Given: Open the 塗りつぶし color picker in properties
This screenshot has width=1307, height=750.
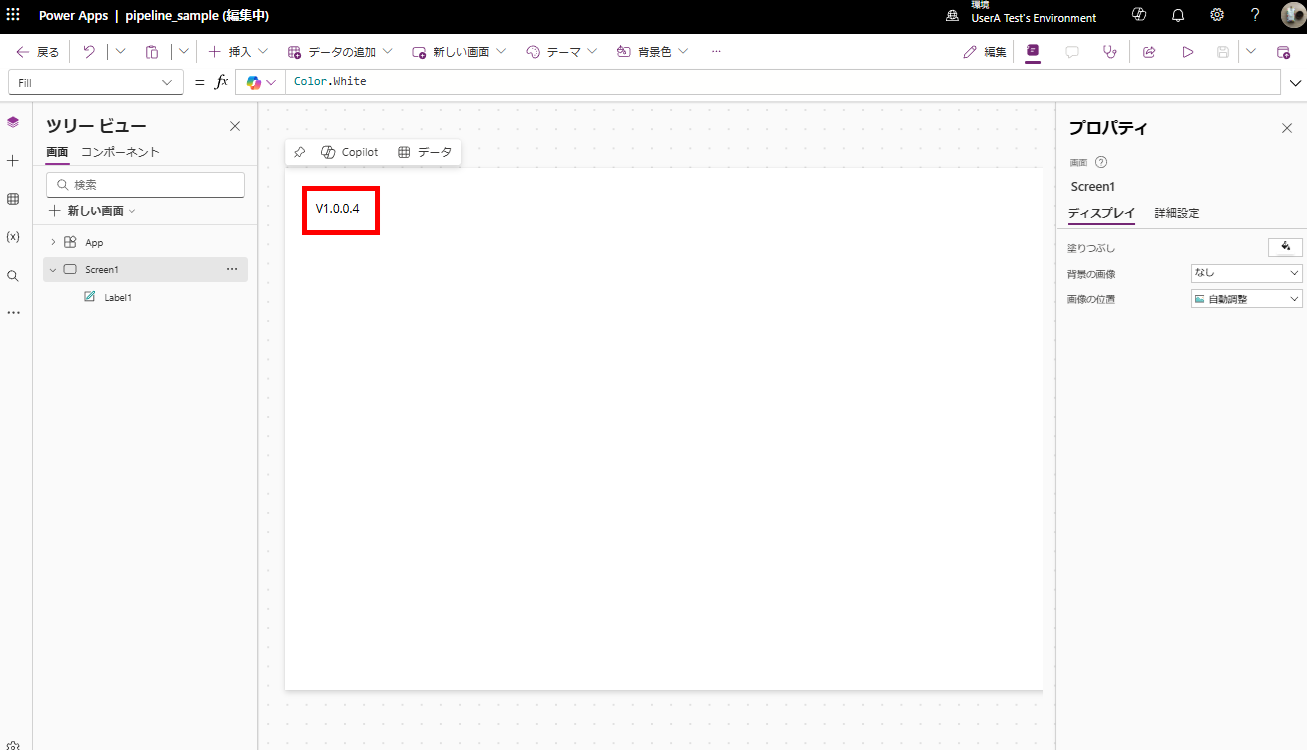Looking at the screenshot, I should [1285, 247].
